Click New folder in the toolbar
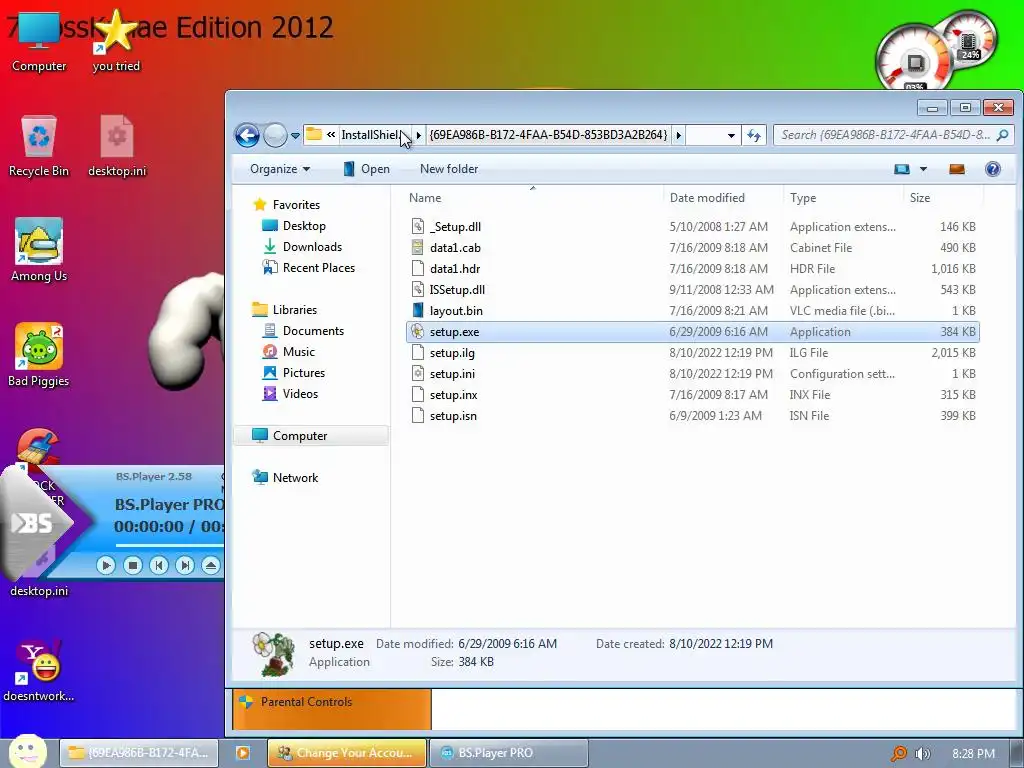The width and height of the screenshot is (1024, 768). 449,169
